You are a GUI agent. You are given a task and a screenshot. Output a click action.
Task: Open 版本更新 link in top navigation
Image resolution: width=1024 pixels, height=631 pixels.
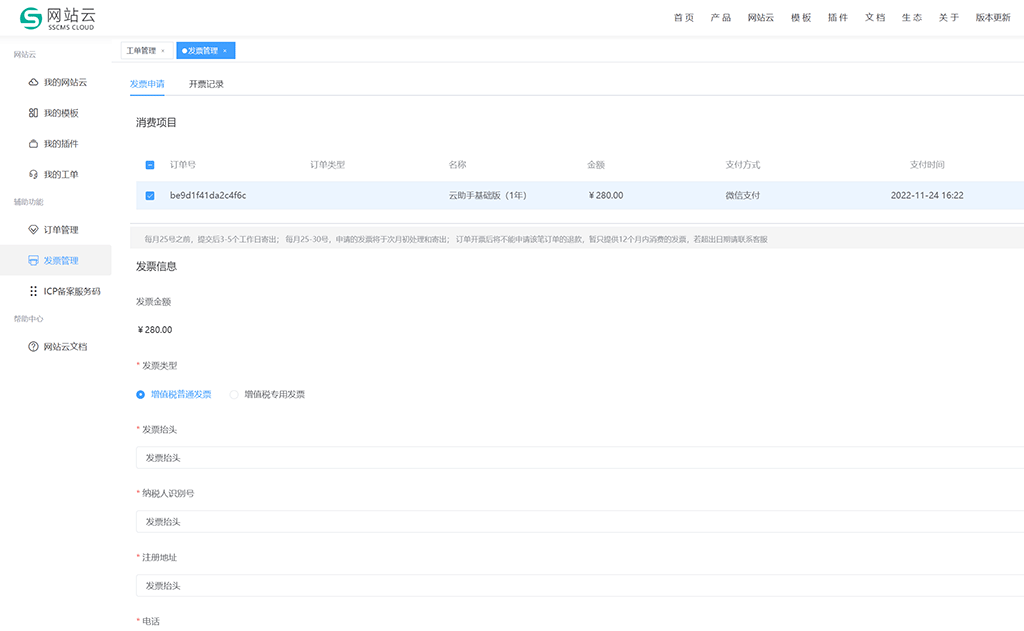pos(992,18)
